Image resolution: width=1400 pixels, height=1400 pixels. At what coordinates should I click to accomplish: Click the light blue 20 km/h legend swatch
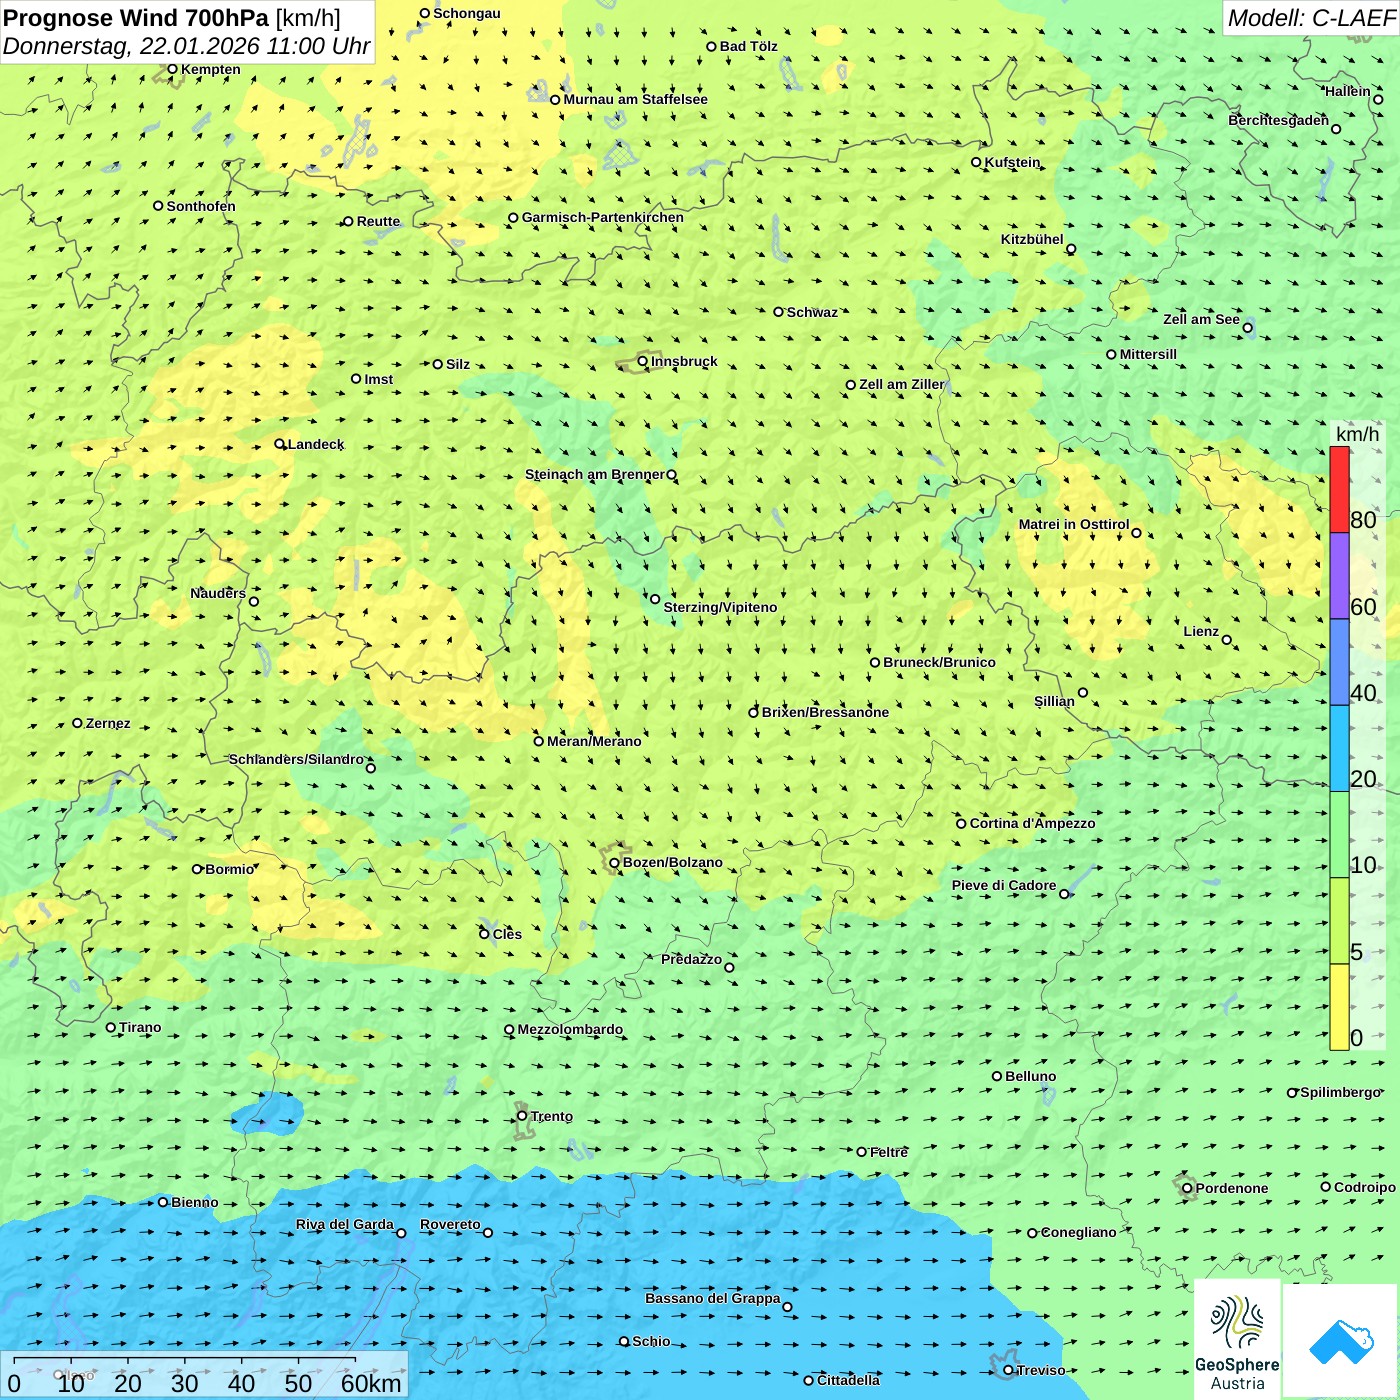coord(1339,749)
